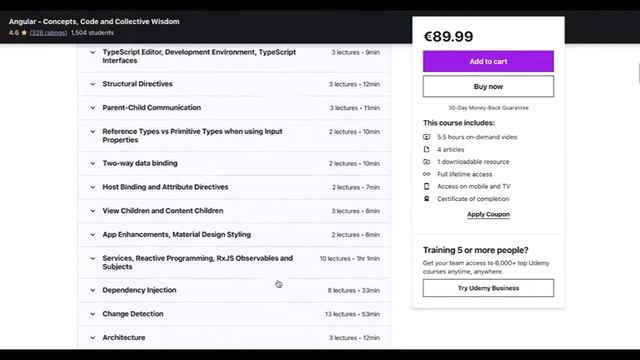Select the Structural Directives section title
Screen dimensions: 640x360
coord(138,84)
